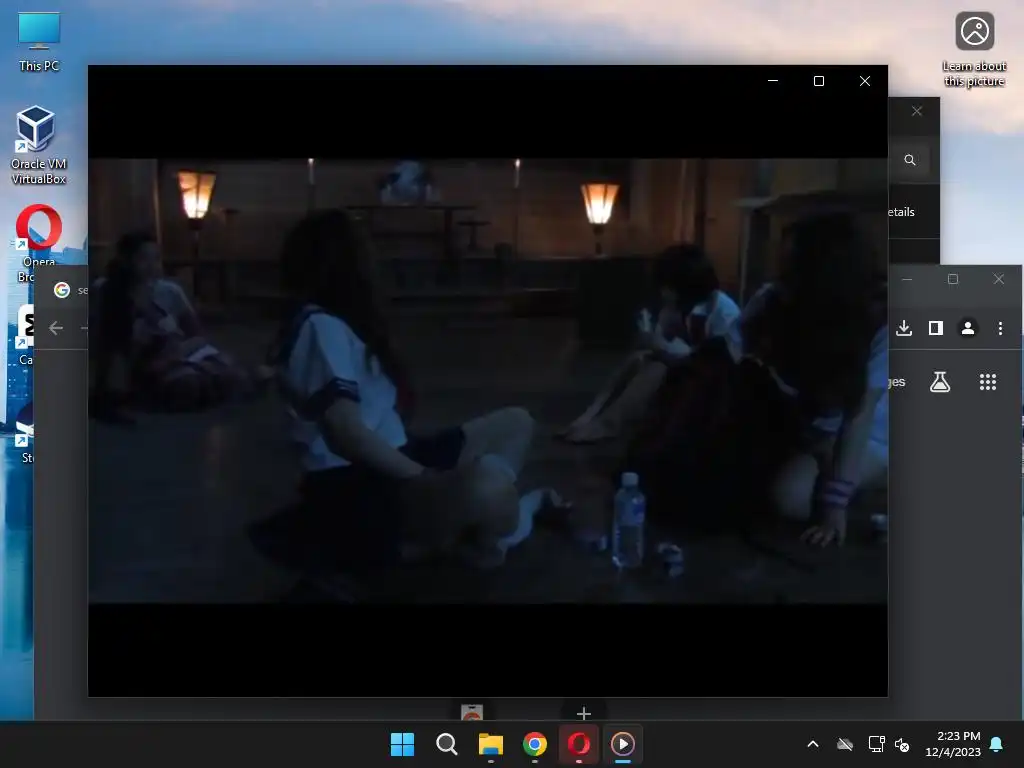Open notifications bell icon
This screenshot has width=1024, height=768.
[996, 744]
